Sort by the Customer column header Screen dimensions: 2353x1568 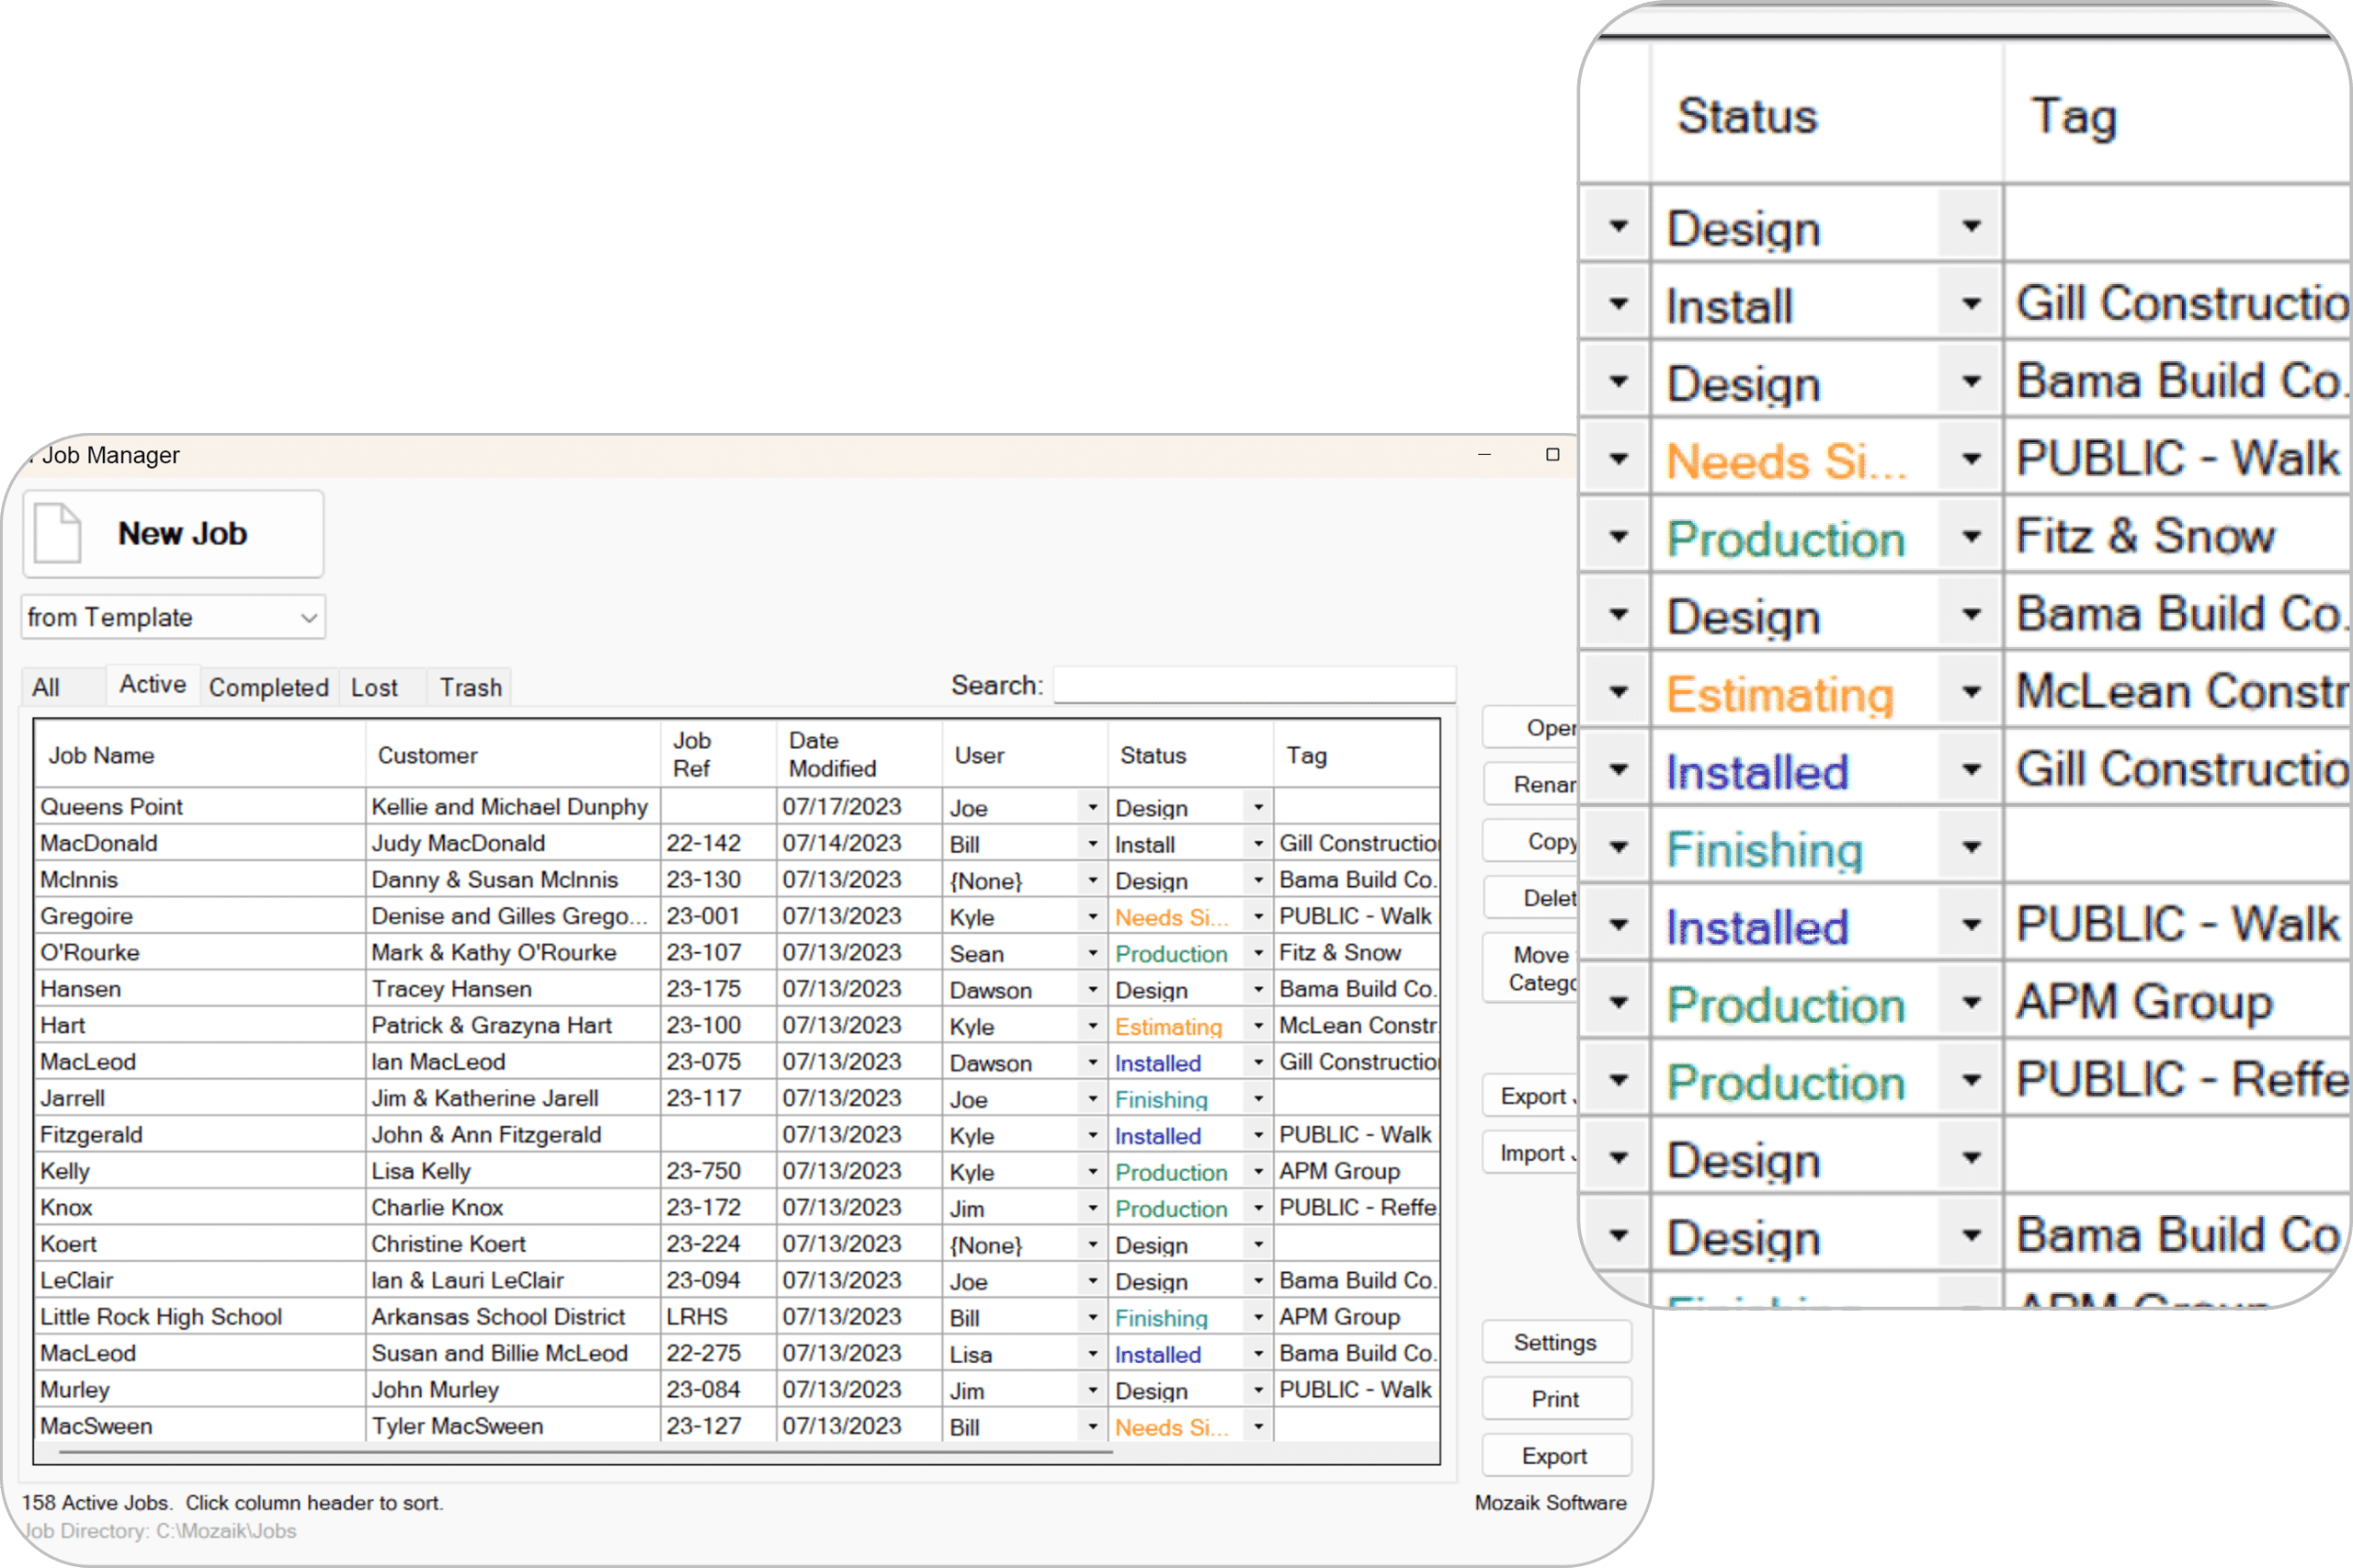(x=428, y=756)
